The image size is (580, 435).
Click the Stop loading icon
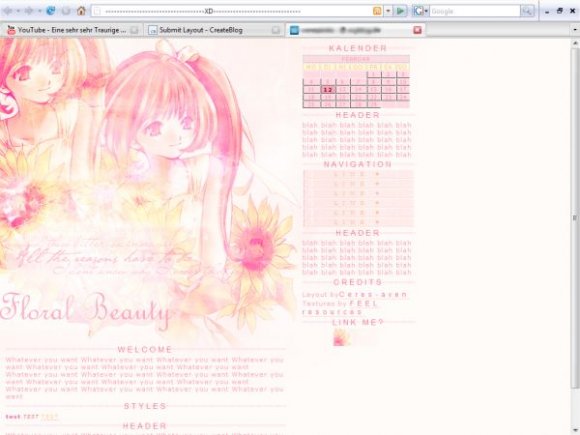coord(66,11)
